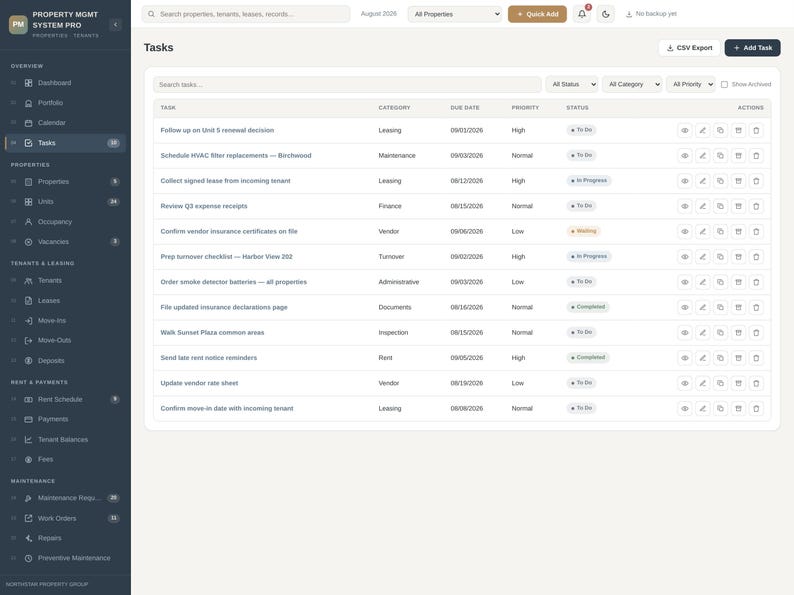Delete the 'Review Q3 expense receipts' task
The width and height of the screenshot is (794, 595).
[756, 207]
